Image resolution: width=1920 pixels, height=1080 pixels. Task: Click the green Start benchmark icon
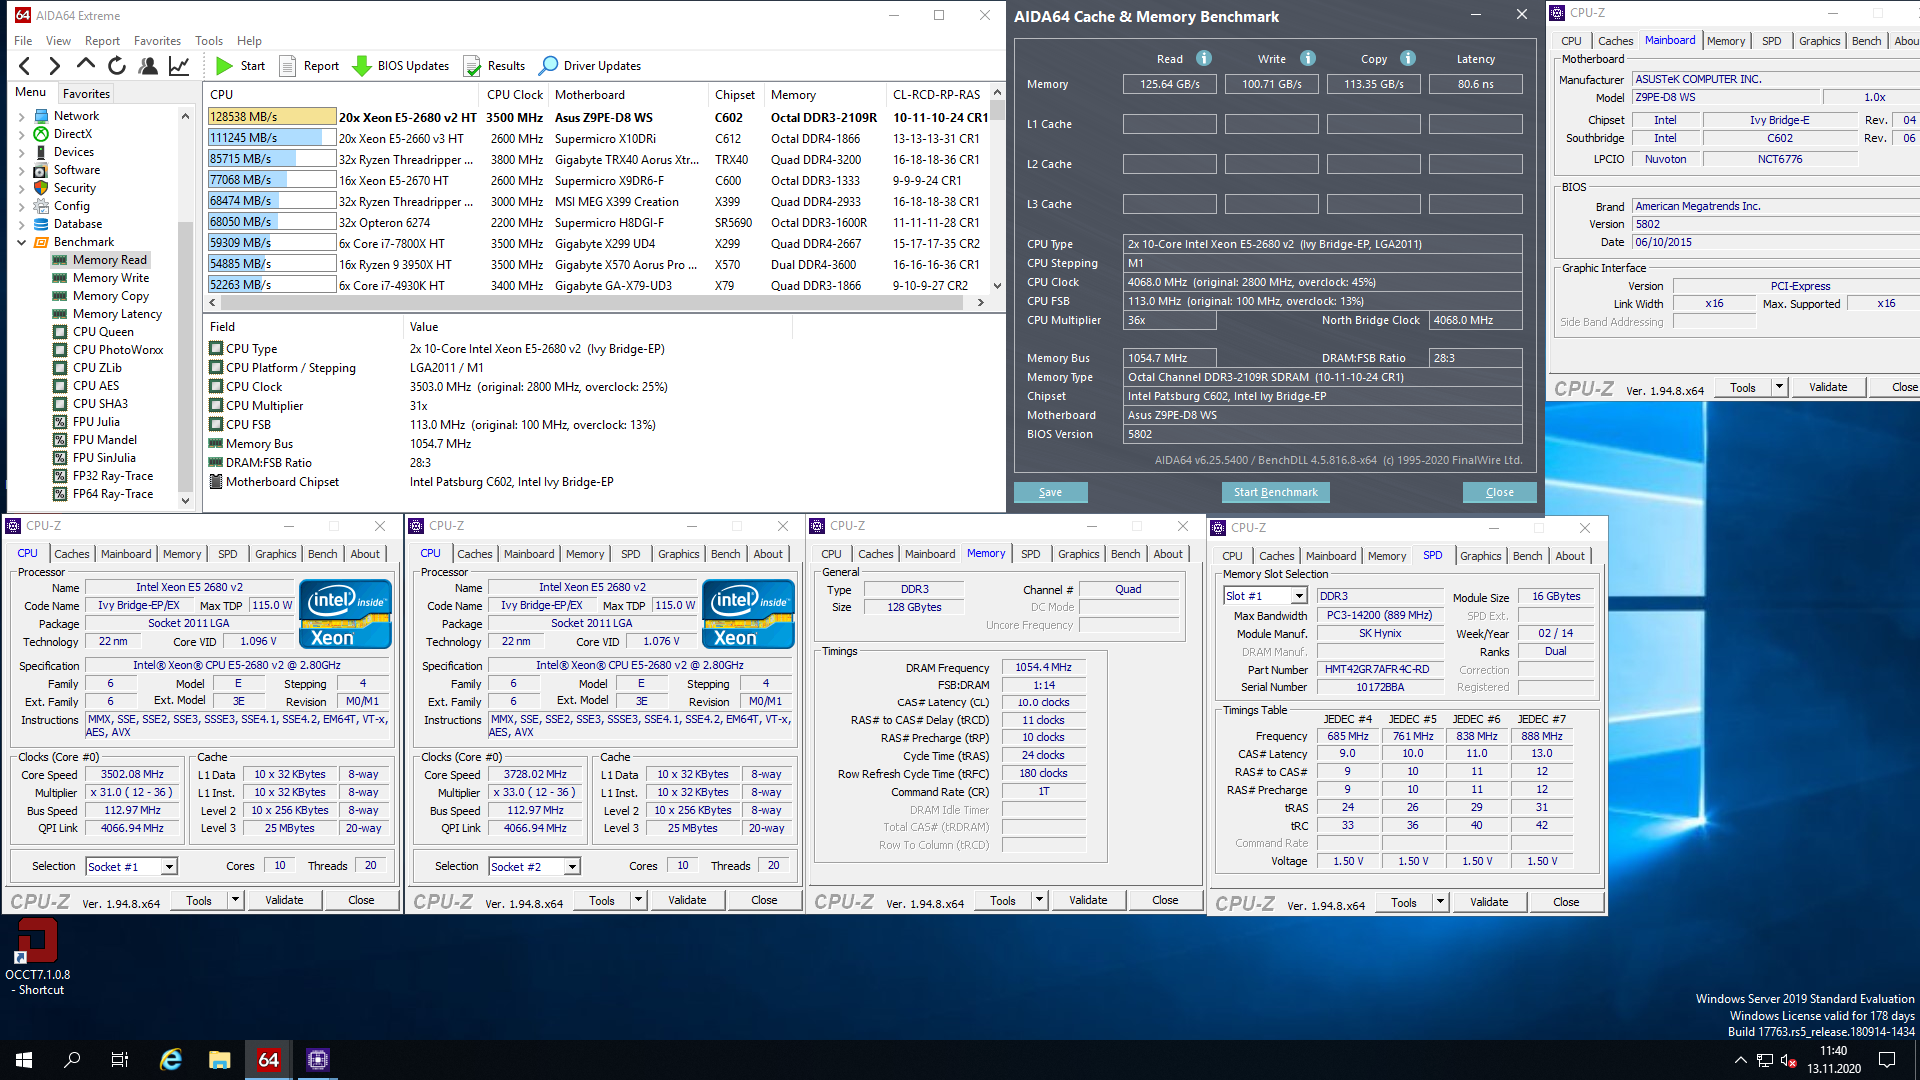pos(224,66)
